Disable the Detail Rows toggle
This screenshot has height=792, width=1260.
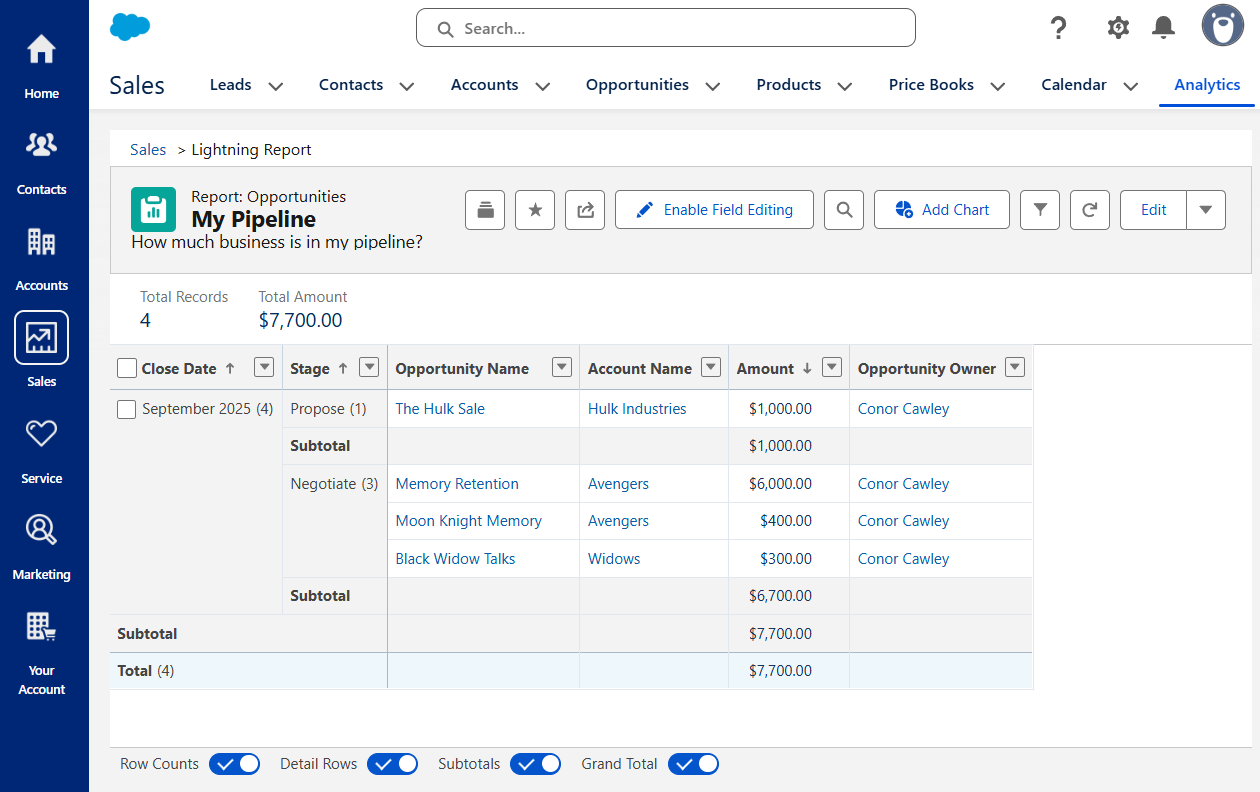392,763
